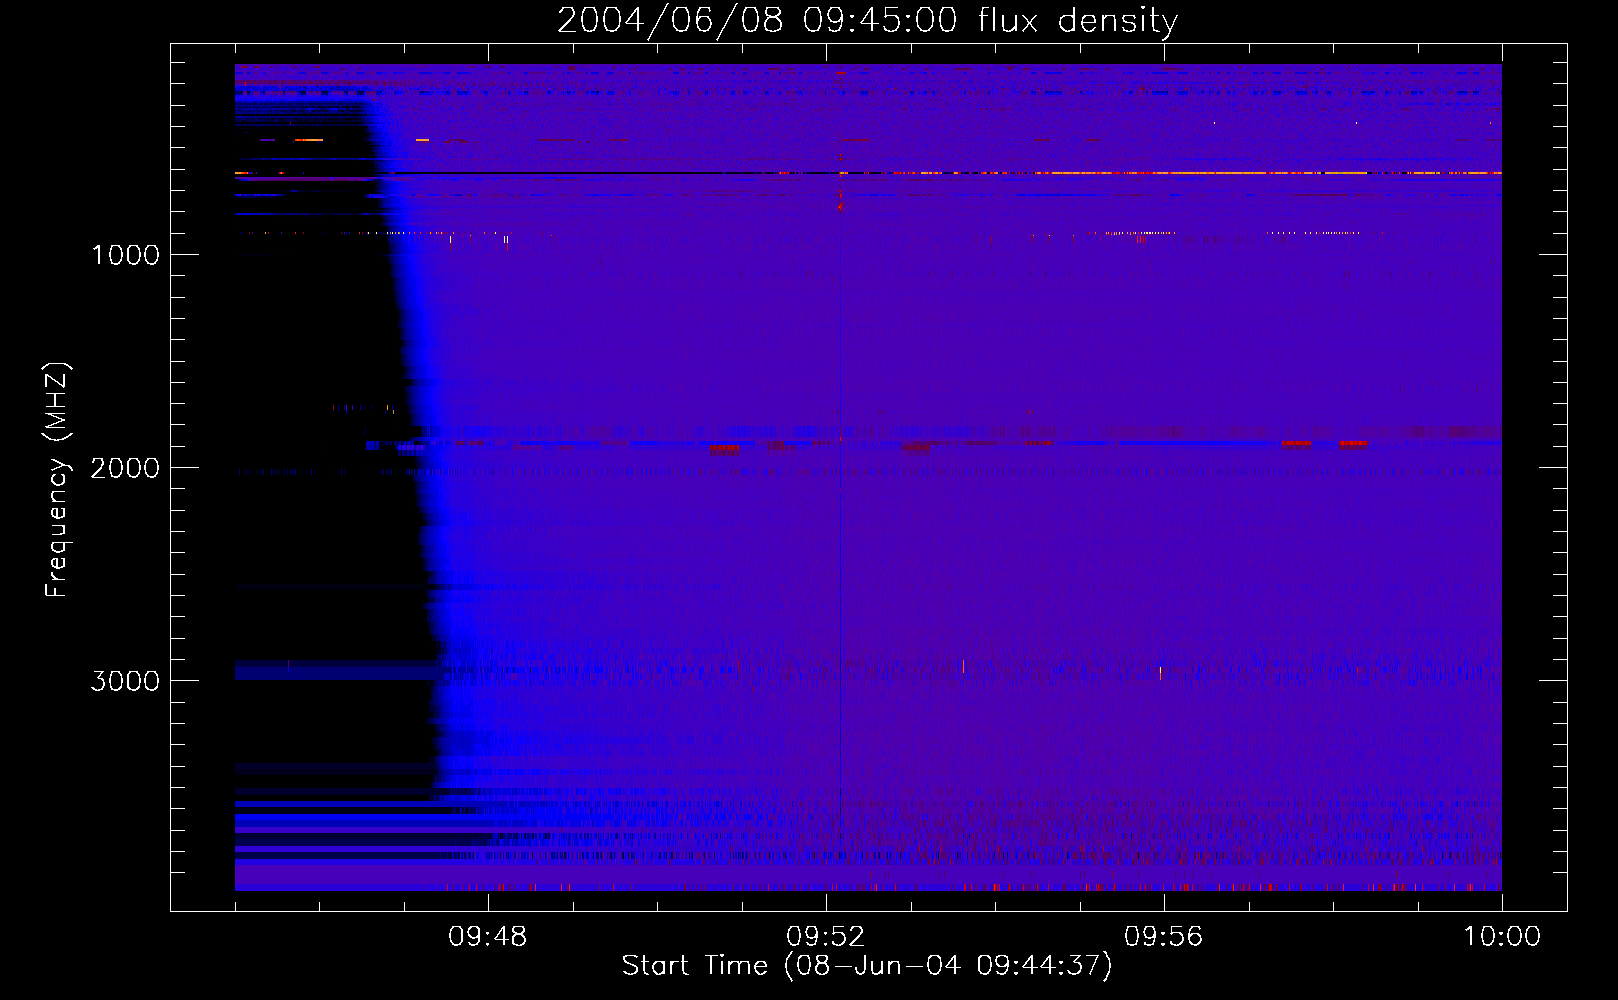The width and height of the screenshot is (1618, 1000).
Task: Click the 10:00 time tick label
Action: point(1502,937)
